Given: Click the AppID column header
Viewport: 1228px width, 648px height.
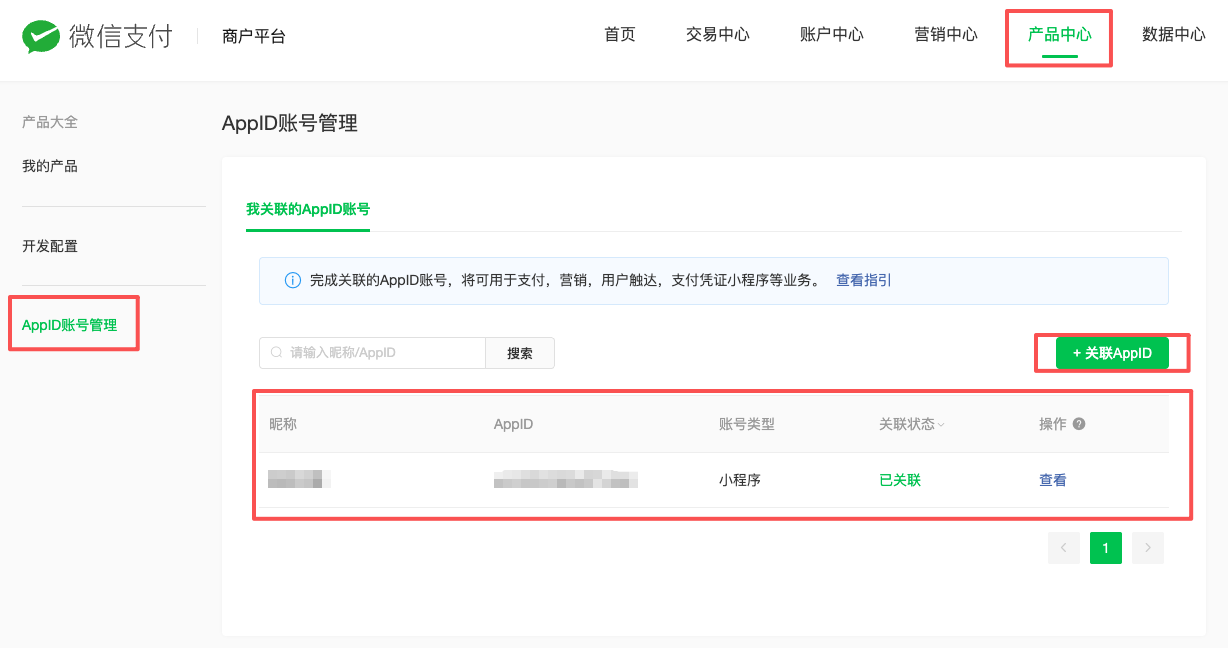Looking at the screenshot, I should pyautogui.click(x=514, y=424).
